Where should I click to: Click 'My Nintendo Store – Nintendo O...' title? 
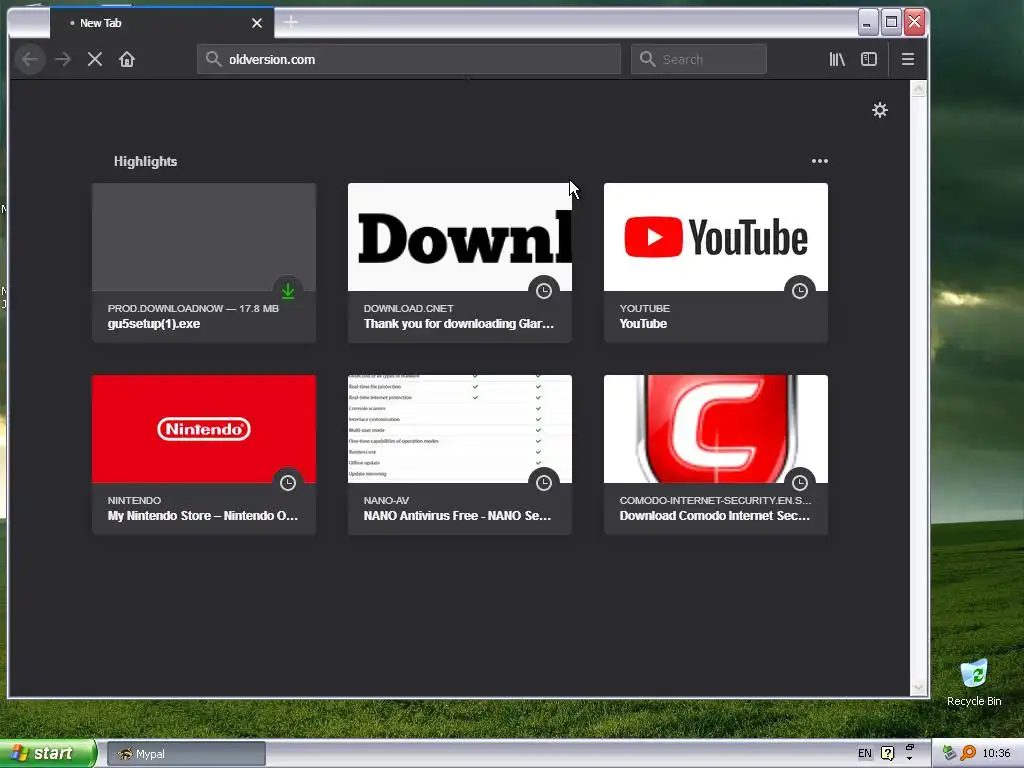pos(202,516)
